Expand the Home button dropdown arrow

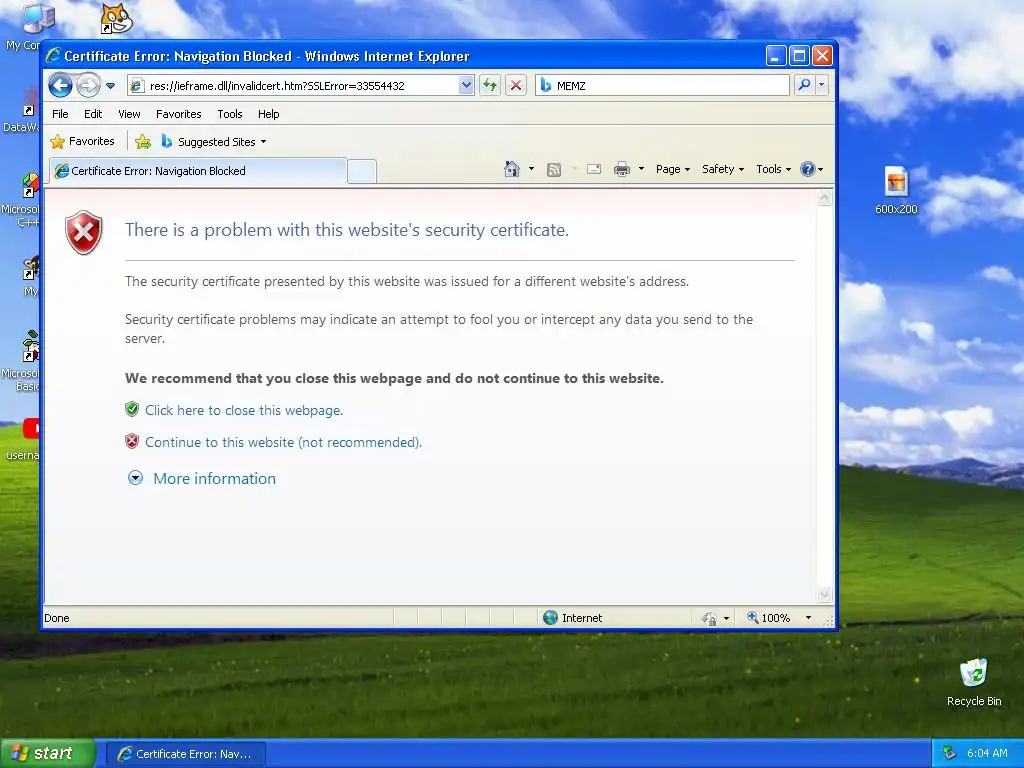tap(531, 169)
